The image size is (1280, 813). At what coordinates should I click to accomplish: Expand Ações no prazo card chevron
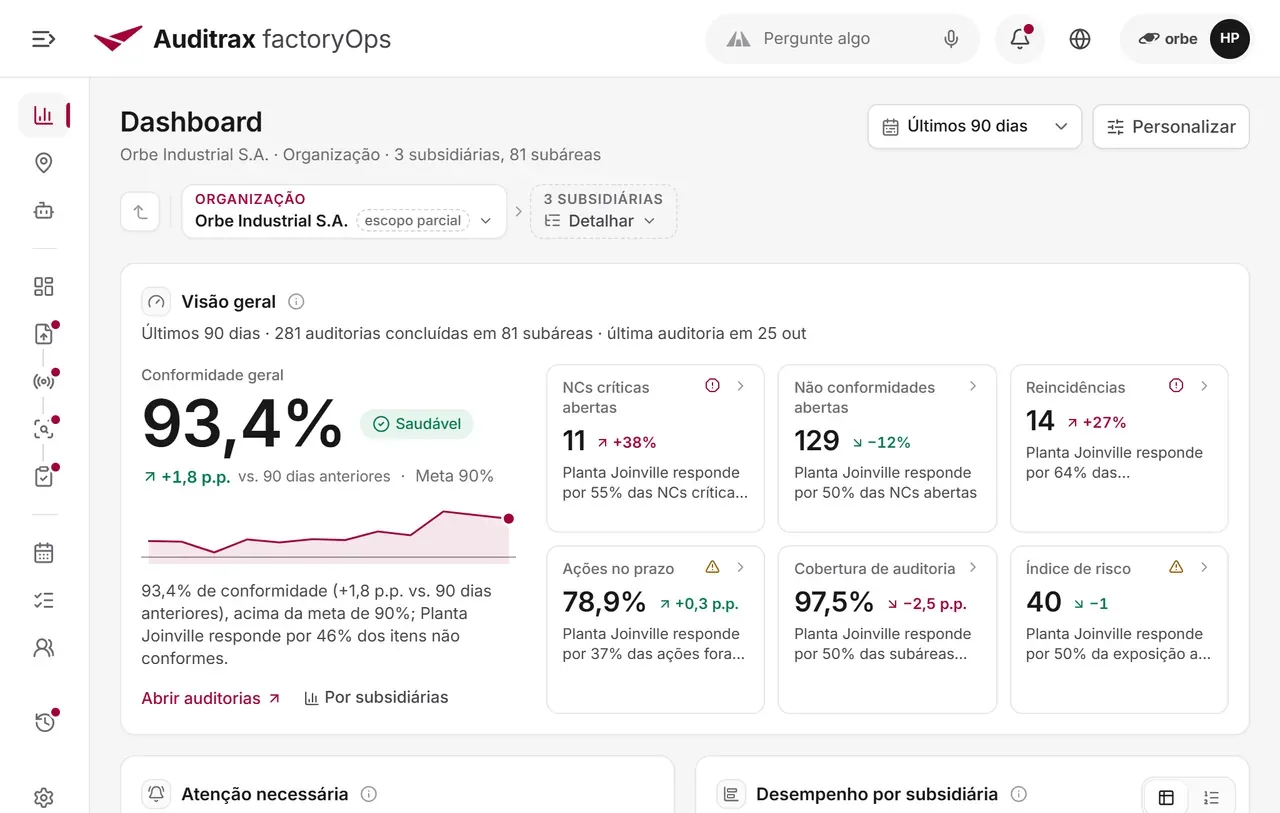[x=741, y=567]
